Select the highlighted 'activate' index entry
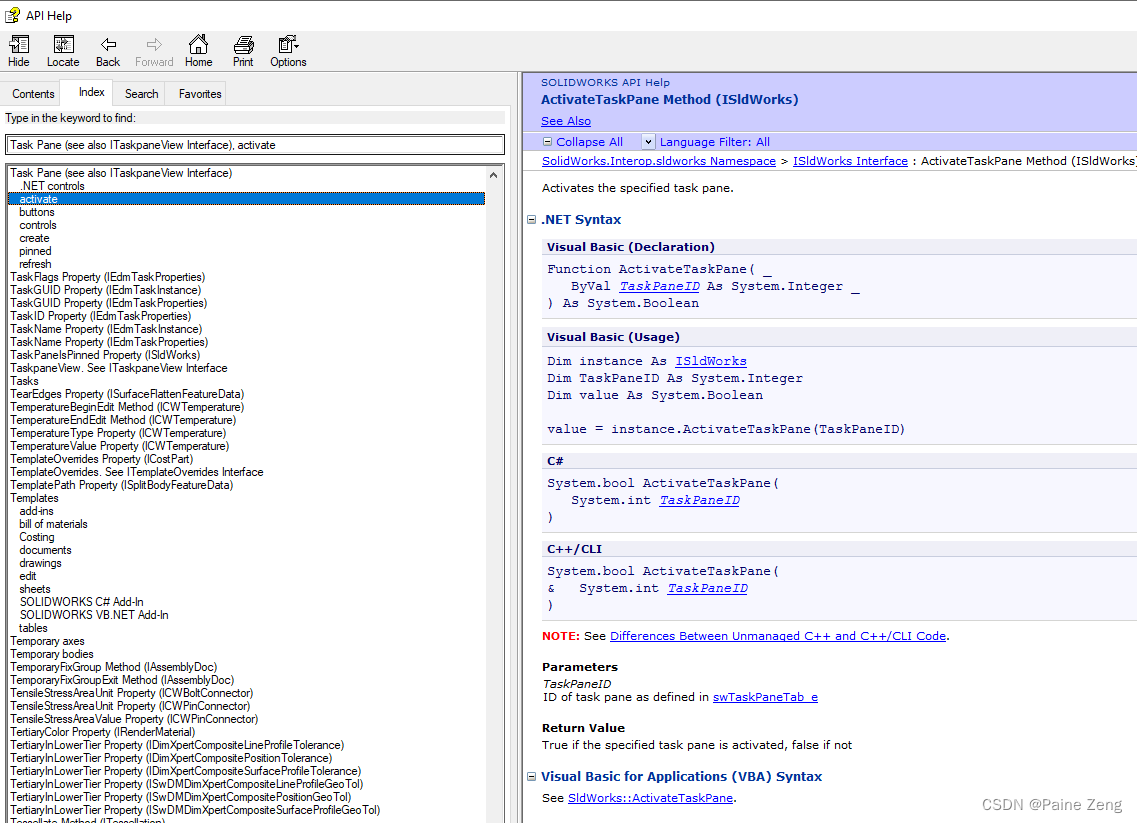The width and height of the screenshot is (1137, 823). (247, 199)
